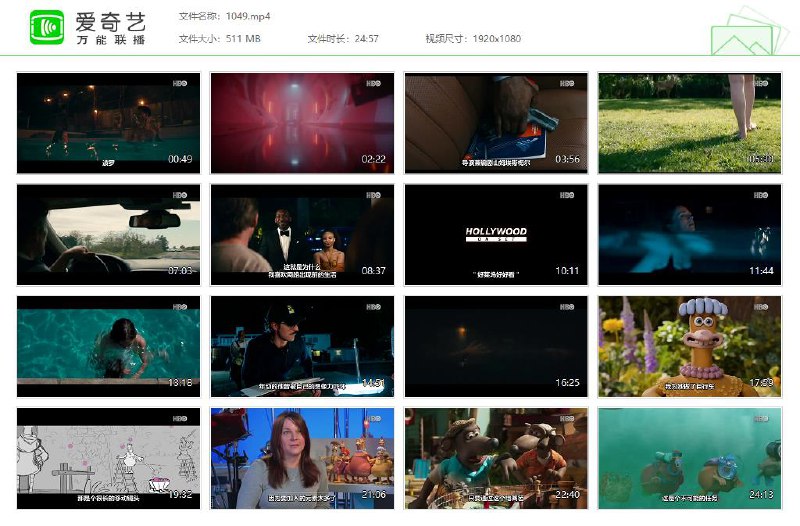Open the animated rats thumbnail at 22:40

point(496,458)
